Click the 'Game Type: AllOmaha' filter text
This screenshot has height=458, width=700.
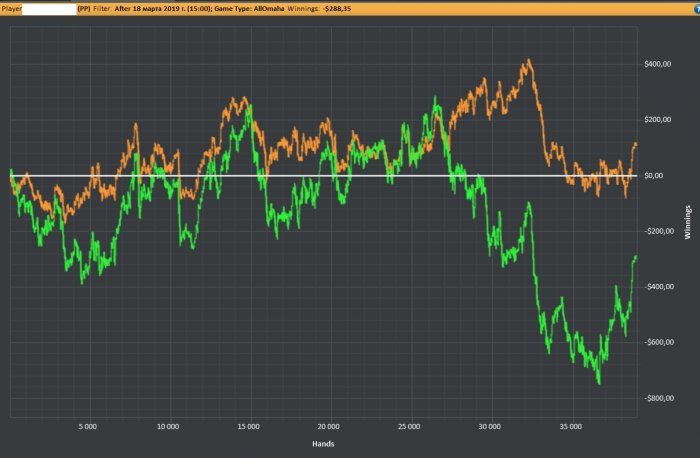coord(249,8)
